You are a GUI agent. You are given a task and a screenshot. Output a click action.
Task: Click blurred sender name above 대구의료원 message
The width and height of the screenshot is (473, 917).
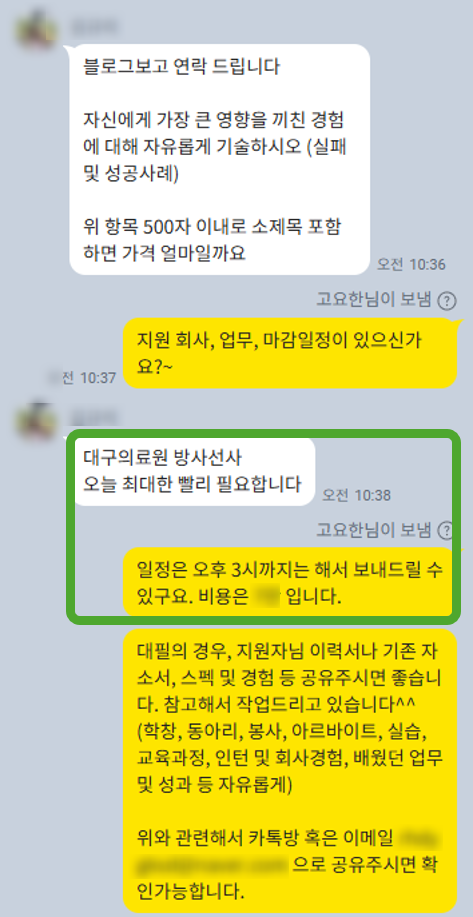pos(94,418)
